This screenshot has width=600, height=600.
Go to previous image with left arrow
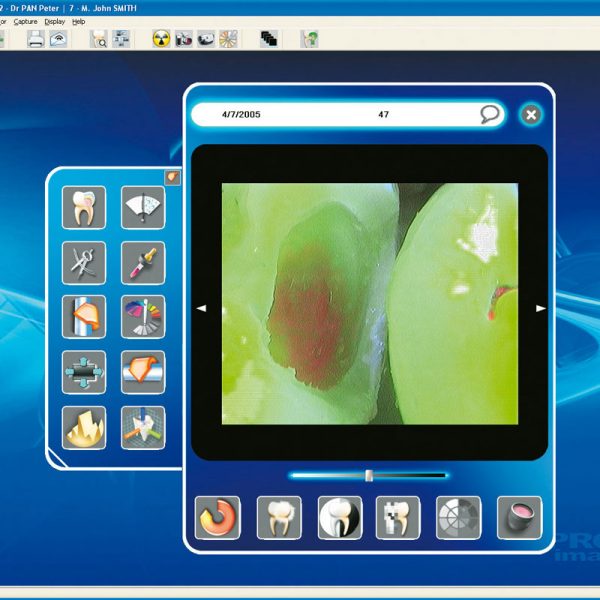tap(201, 308)
